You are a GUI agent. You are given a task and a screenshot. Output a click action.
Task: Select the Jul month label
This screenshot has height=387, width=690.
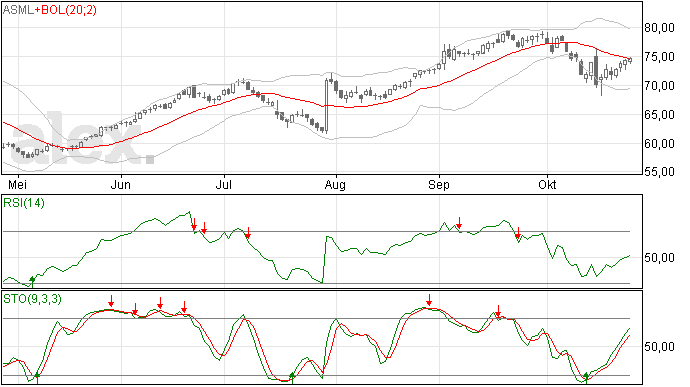pos(224,184)
